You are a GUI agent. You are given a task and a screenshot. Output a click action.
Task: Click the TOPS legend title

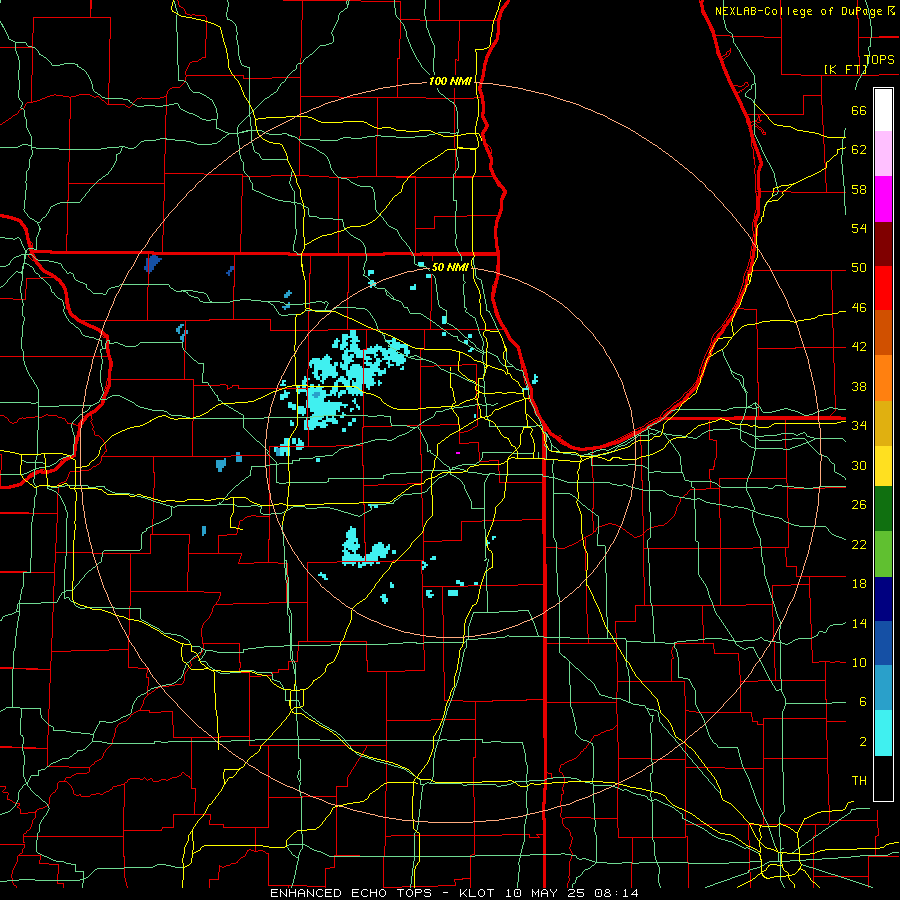point(879,59)
